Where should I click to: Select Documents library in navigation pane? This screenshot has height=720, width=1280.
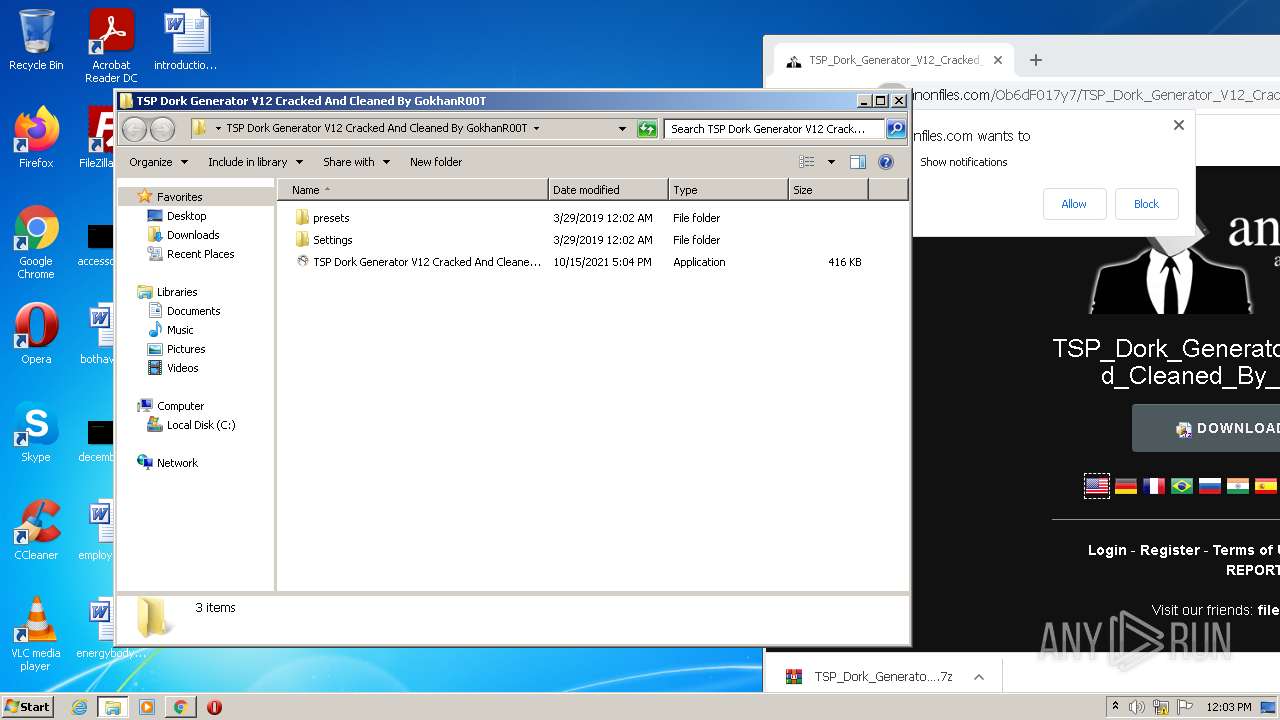point(193,311)
